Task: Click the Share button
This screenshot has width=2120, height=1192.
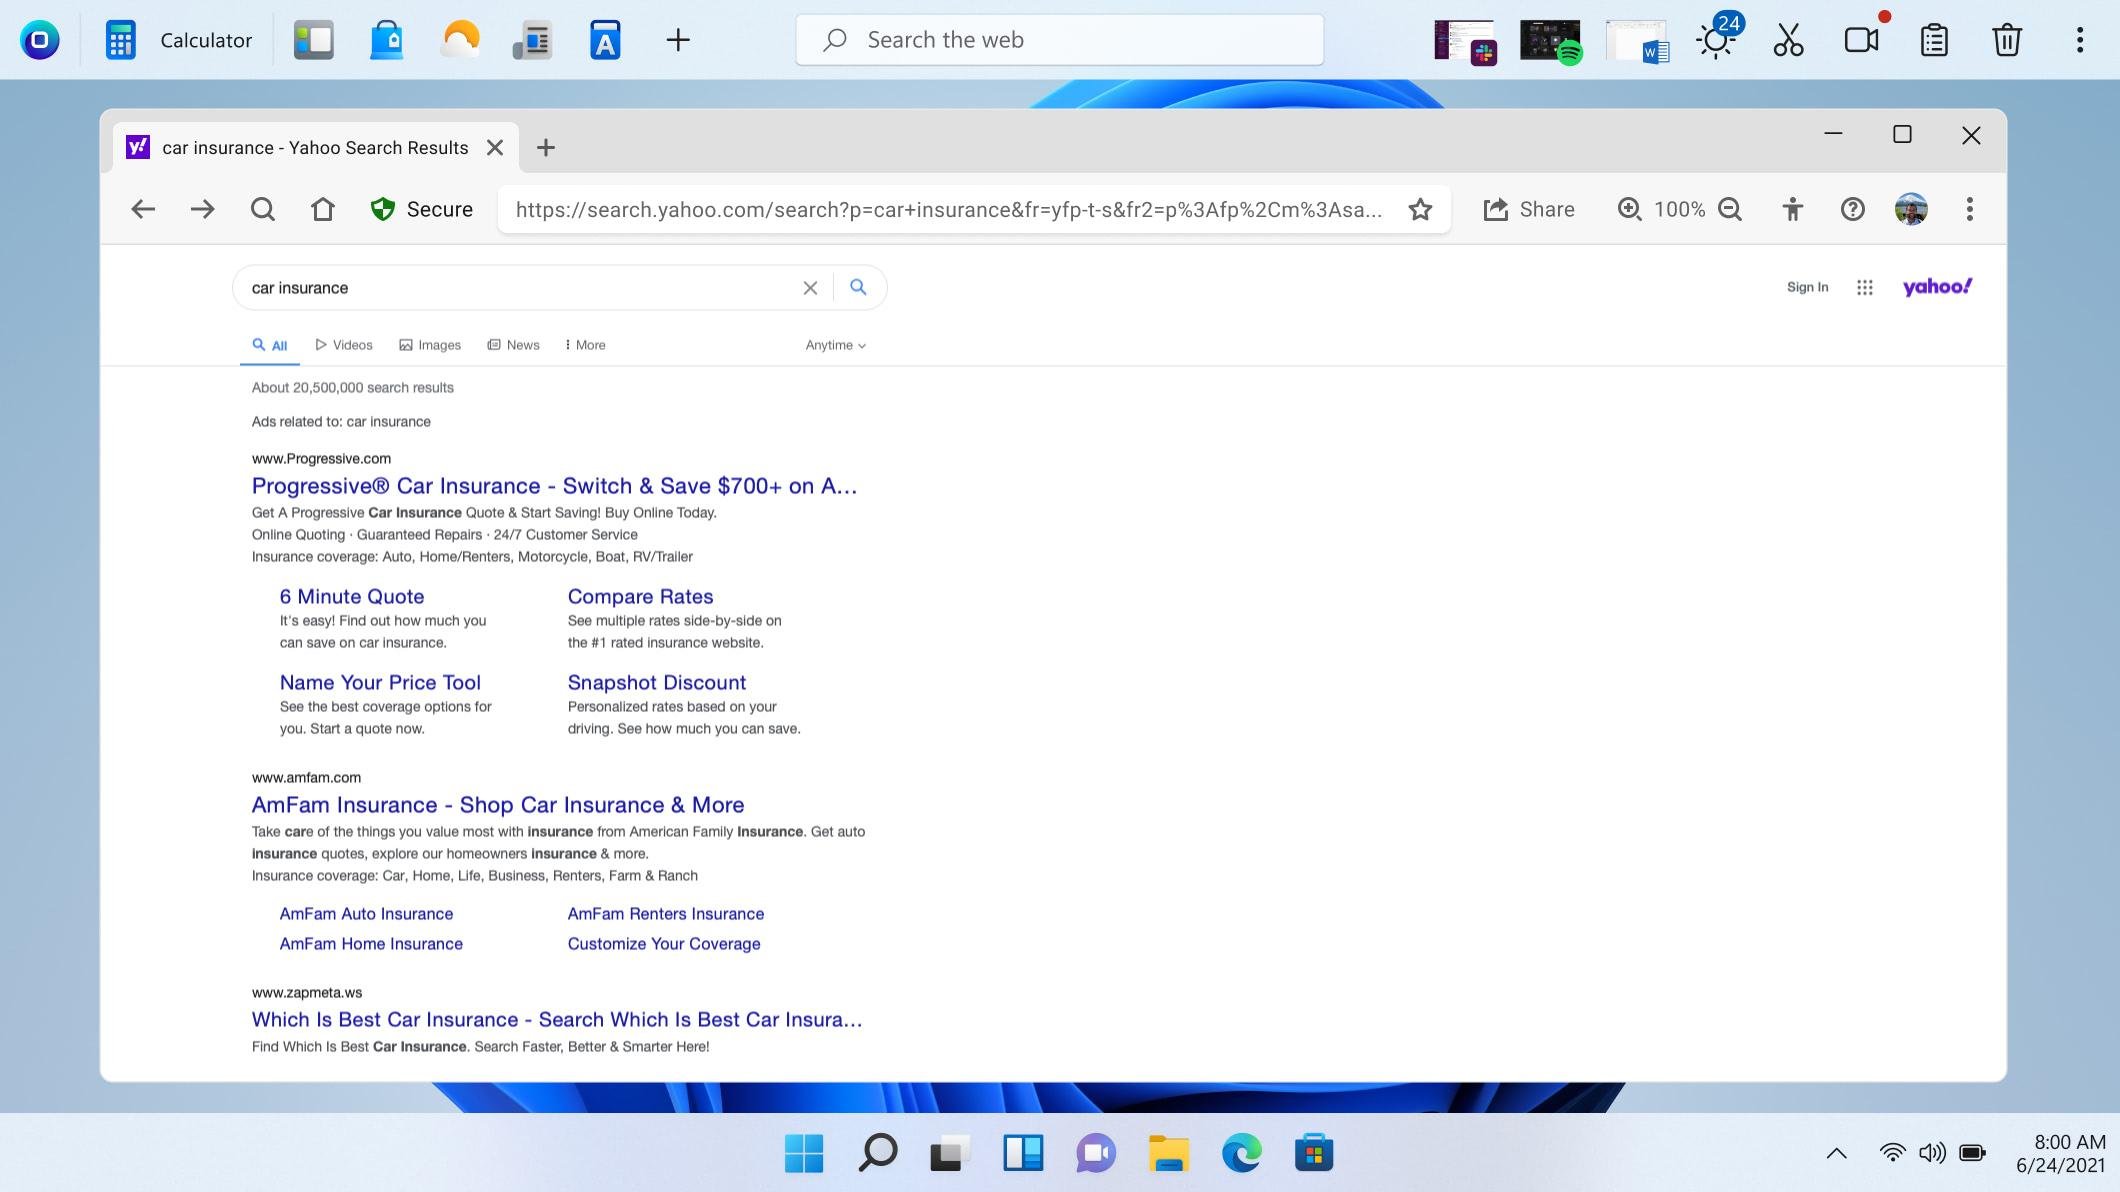Action: 1528,210
